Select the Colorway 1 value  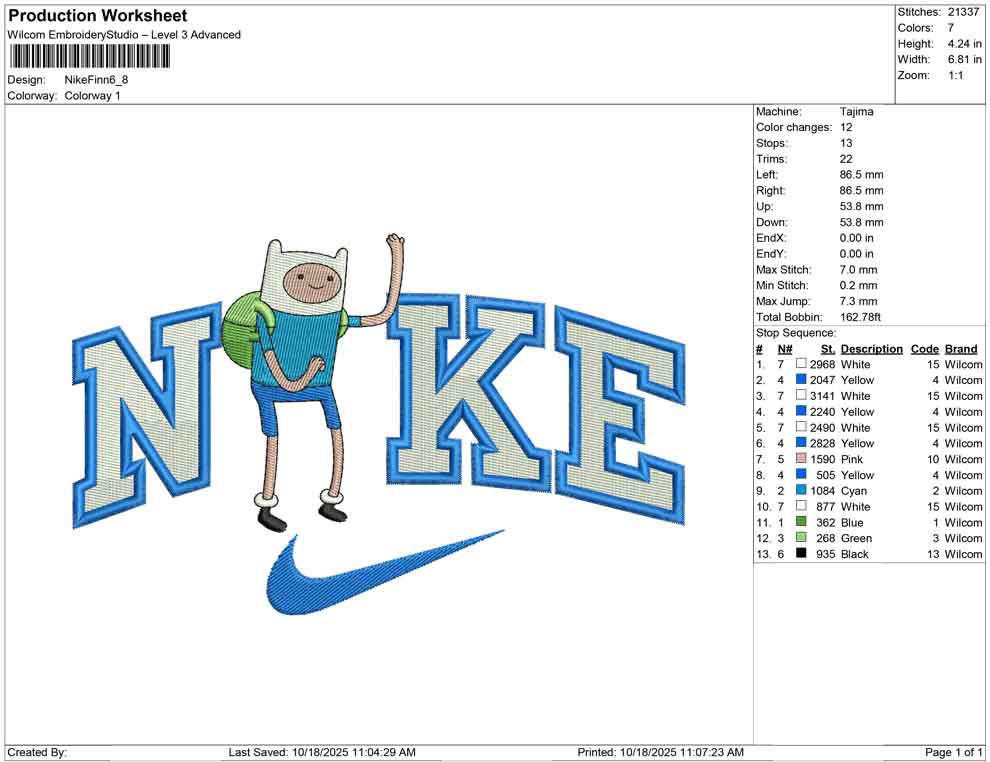(92, 96)
